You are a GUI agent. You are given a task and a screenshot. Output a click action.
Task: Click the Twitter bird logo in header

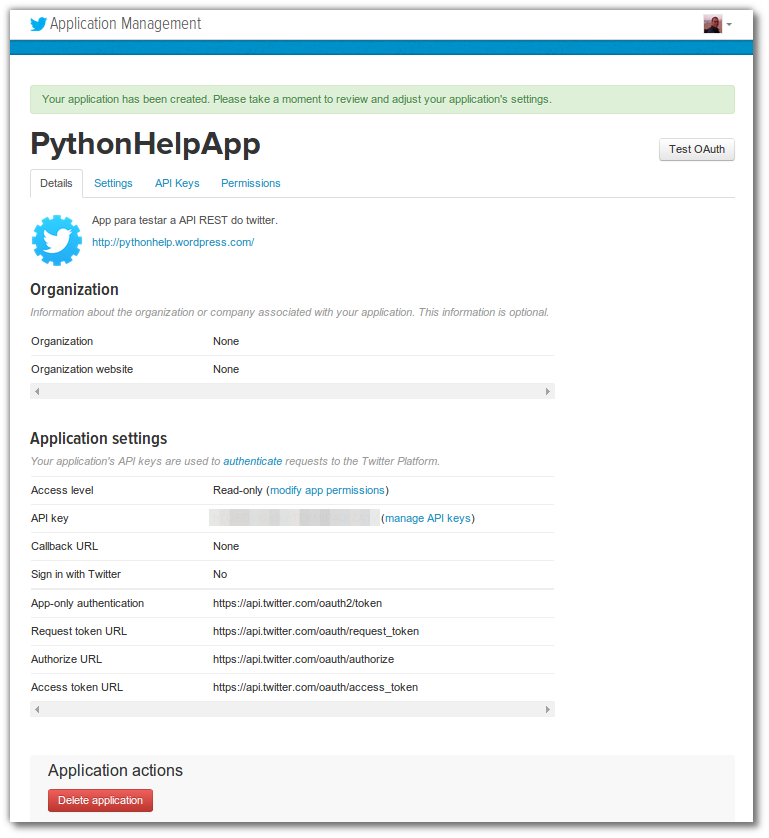(x=38, y=24)
